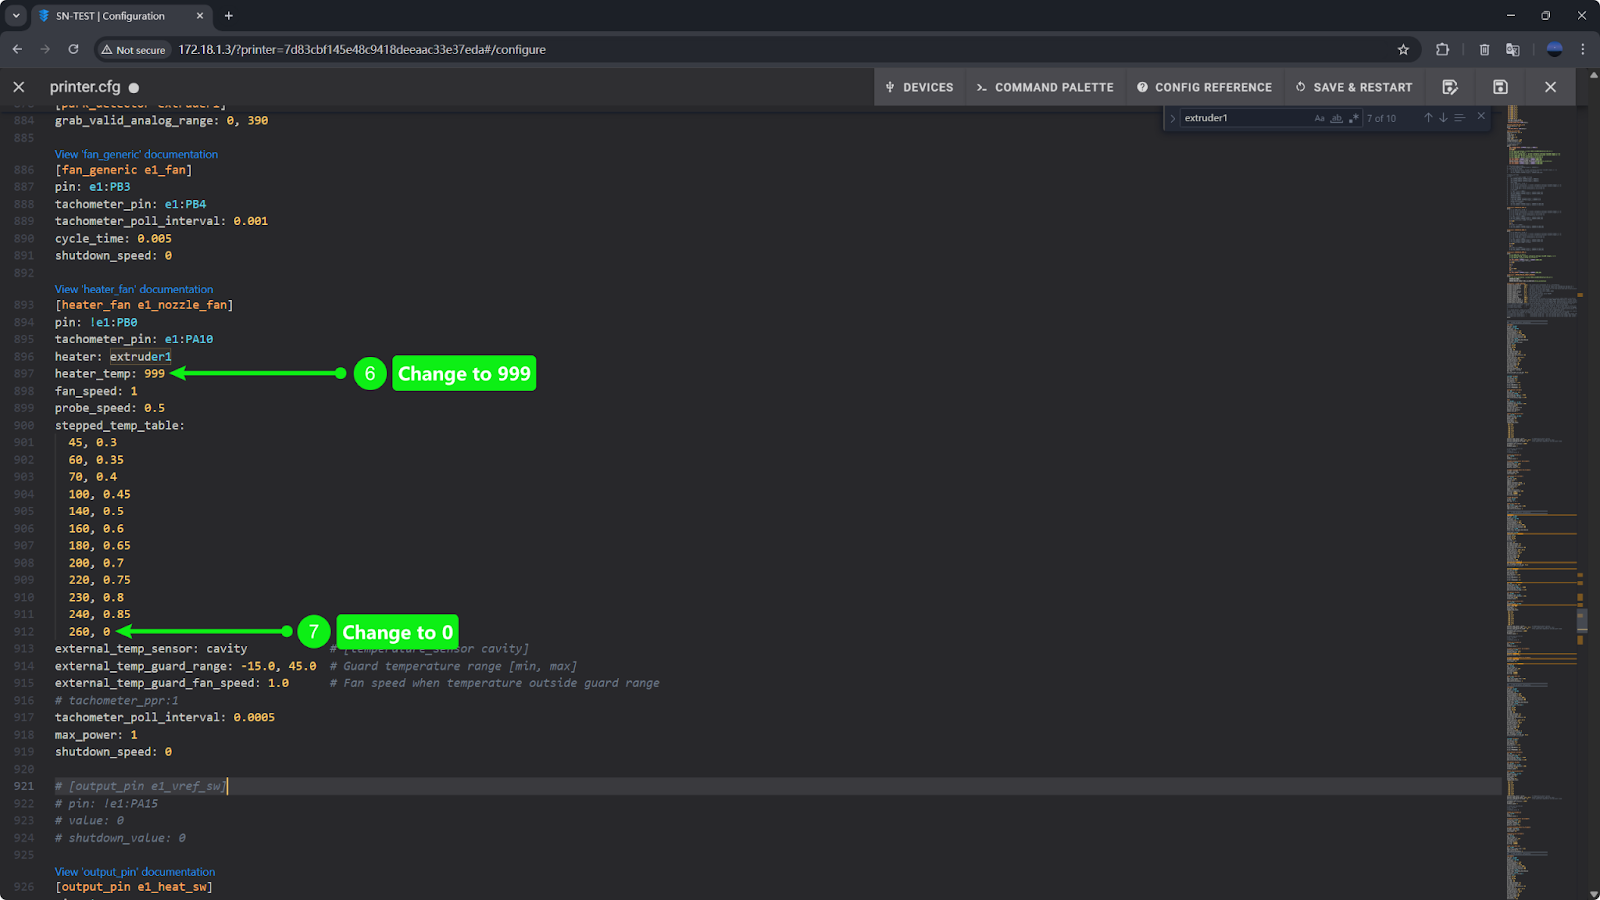Close the SN-TEST | Configuration tab

(x=200, y=16)
